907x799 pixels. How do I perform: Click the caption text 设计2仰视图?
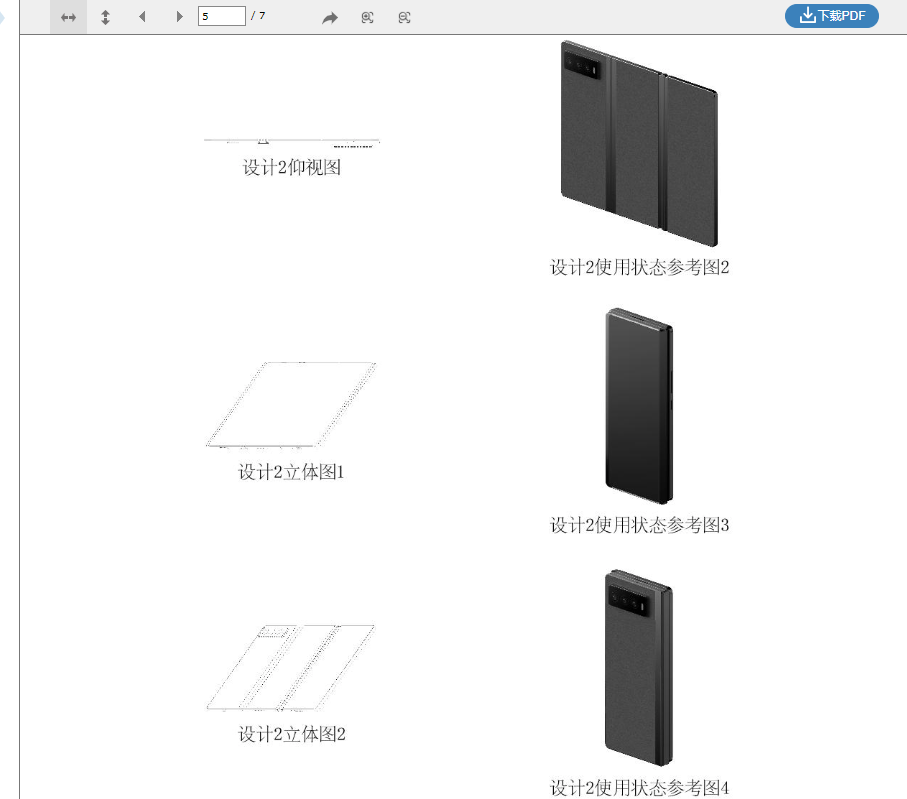292,167
